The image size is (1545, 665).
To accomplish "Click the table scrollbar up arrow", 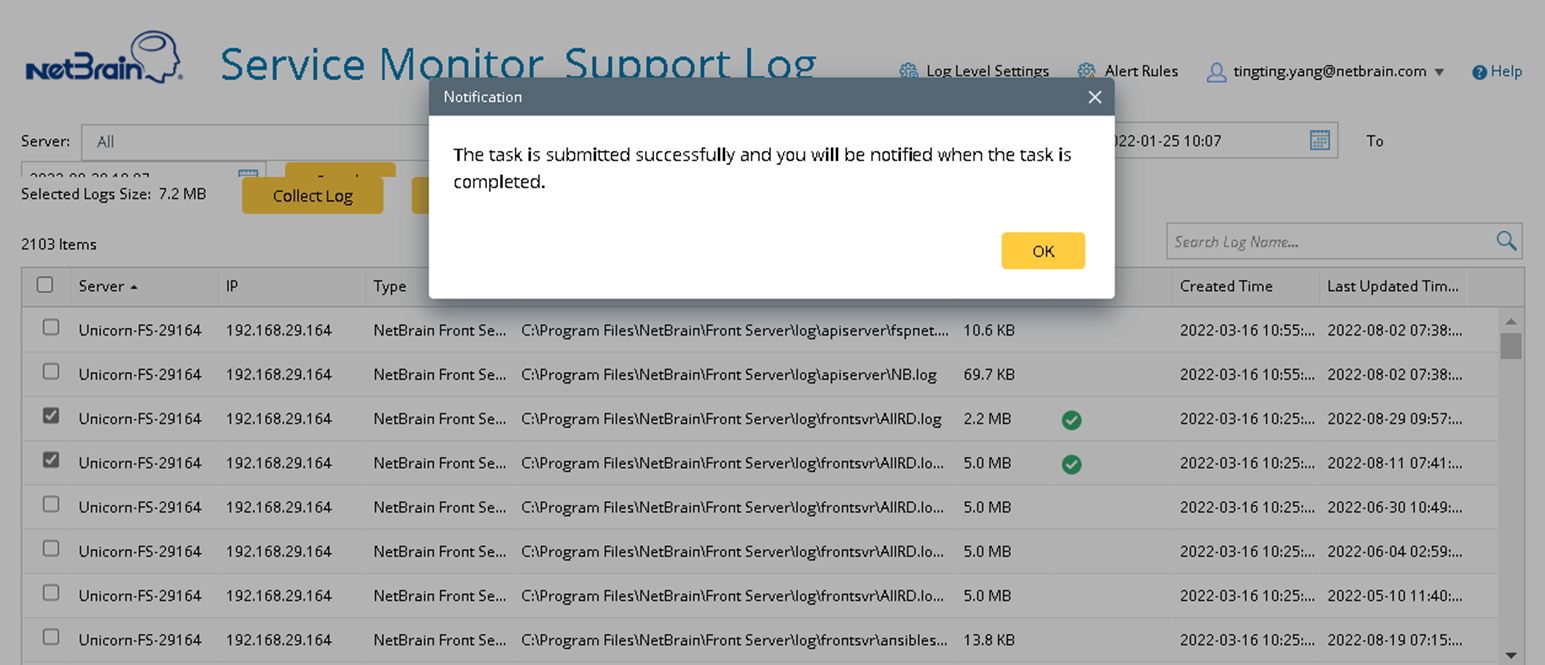I will (1511, 321).
